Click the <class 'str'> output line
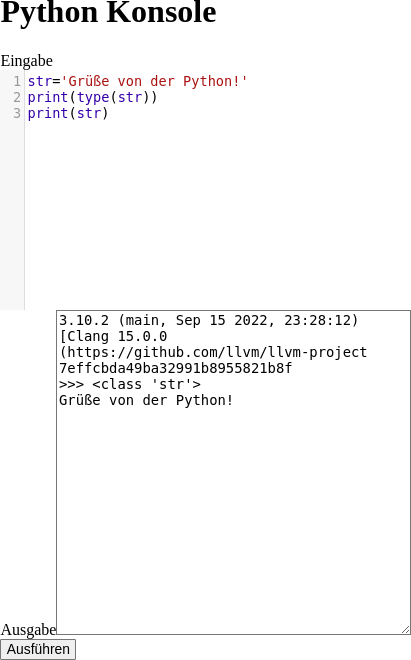 click(x=130, y=384)
